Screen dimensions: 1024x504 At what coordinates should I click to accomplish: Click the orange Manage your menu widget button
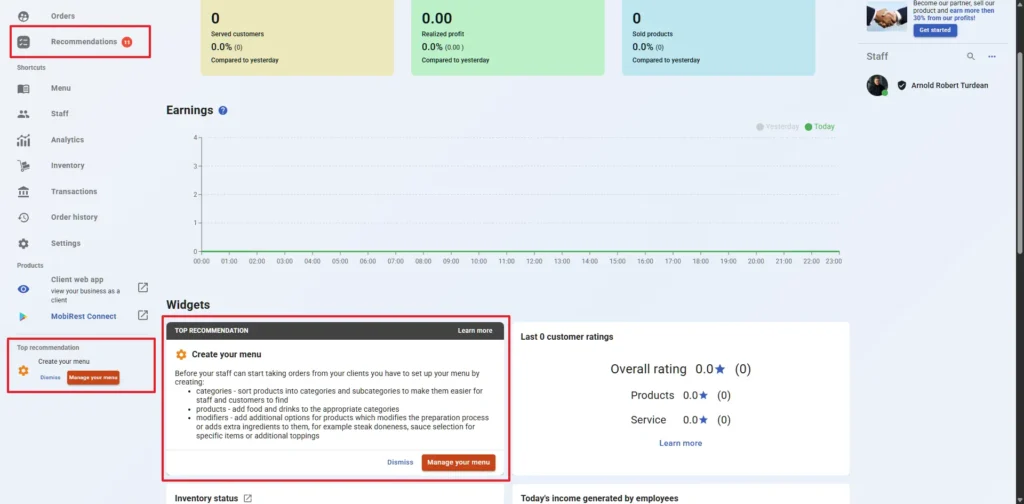(458, 462)
